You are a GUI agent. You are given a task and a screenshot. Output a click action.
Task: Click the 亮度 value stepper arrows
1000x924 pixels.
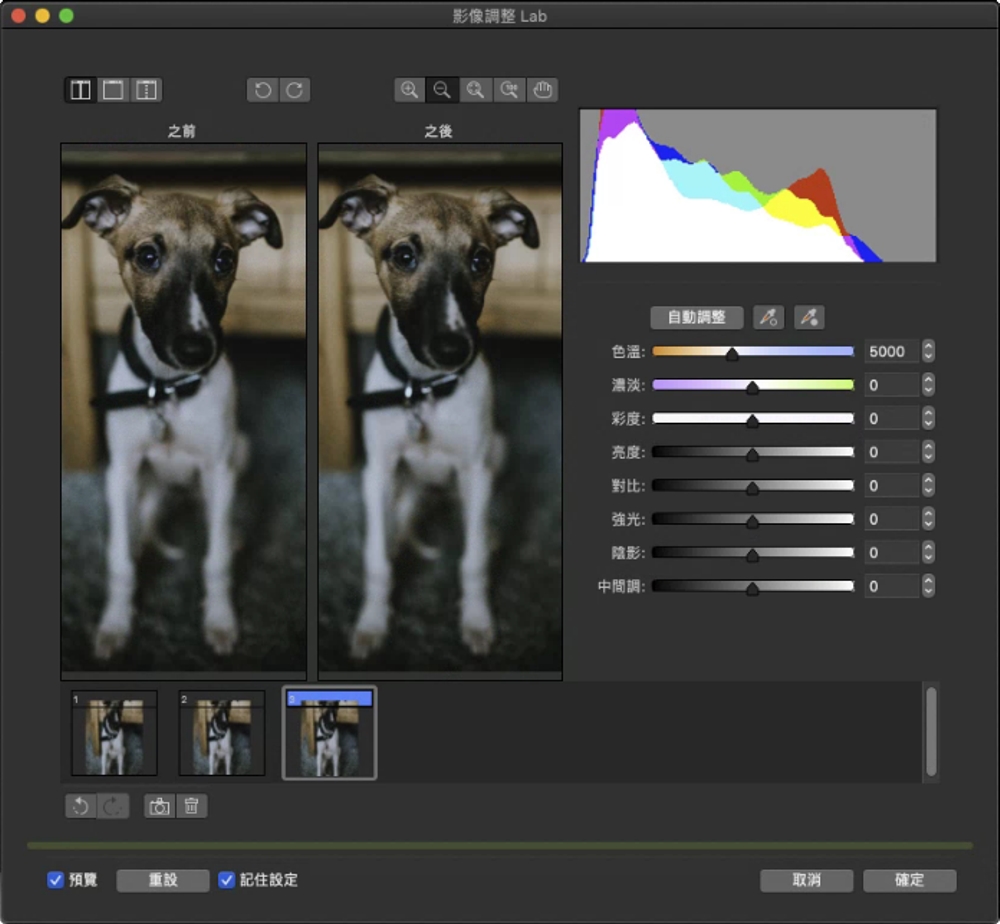929,452
